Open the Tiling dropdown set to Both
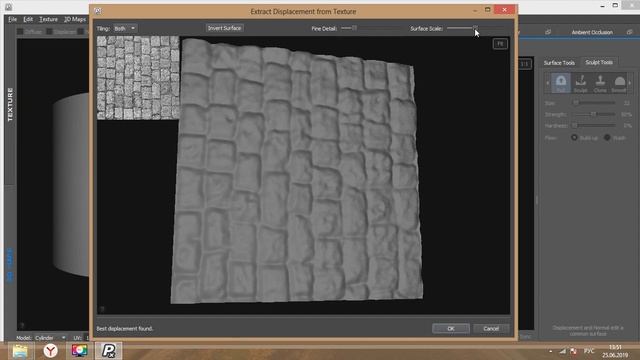 pyautogui.click(x=124, y=29)
